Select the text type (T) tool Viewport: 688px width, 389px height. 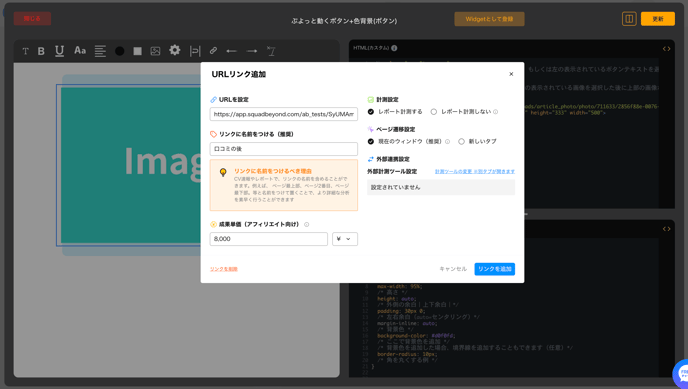[25, 51]
